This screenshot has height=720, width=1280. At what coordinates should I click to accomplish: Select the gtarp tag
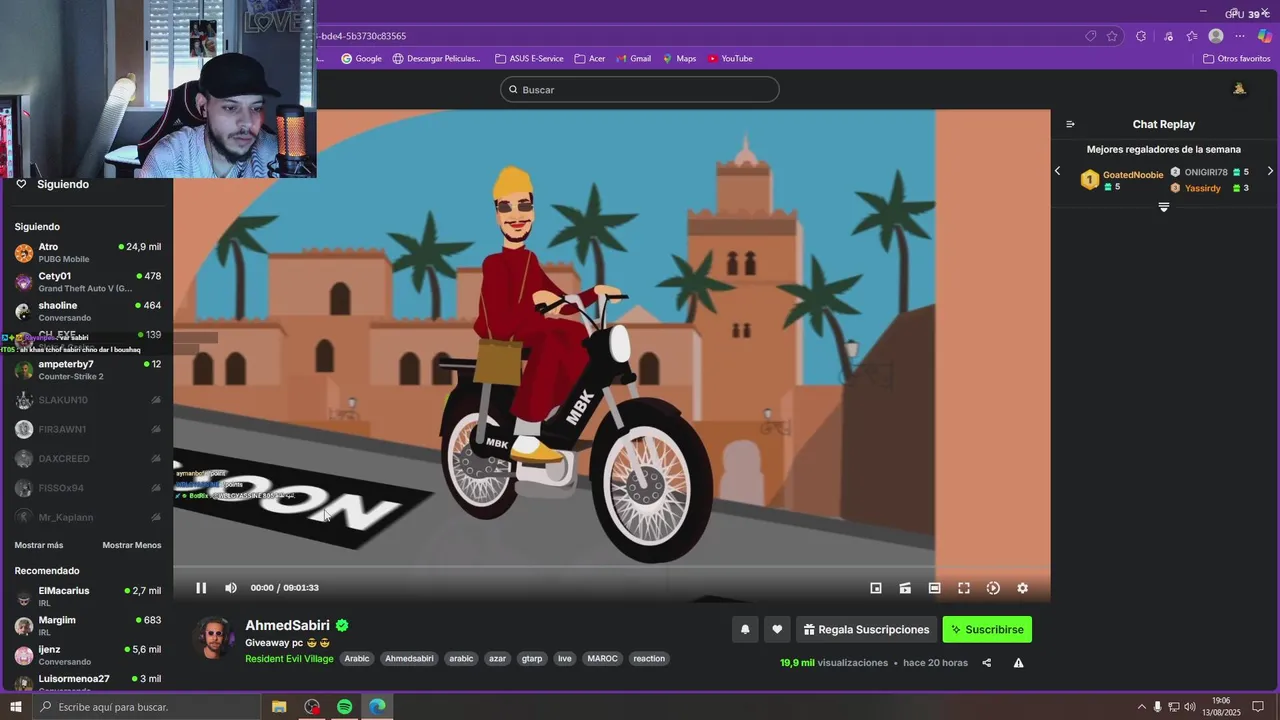click(532, 659)
